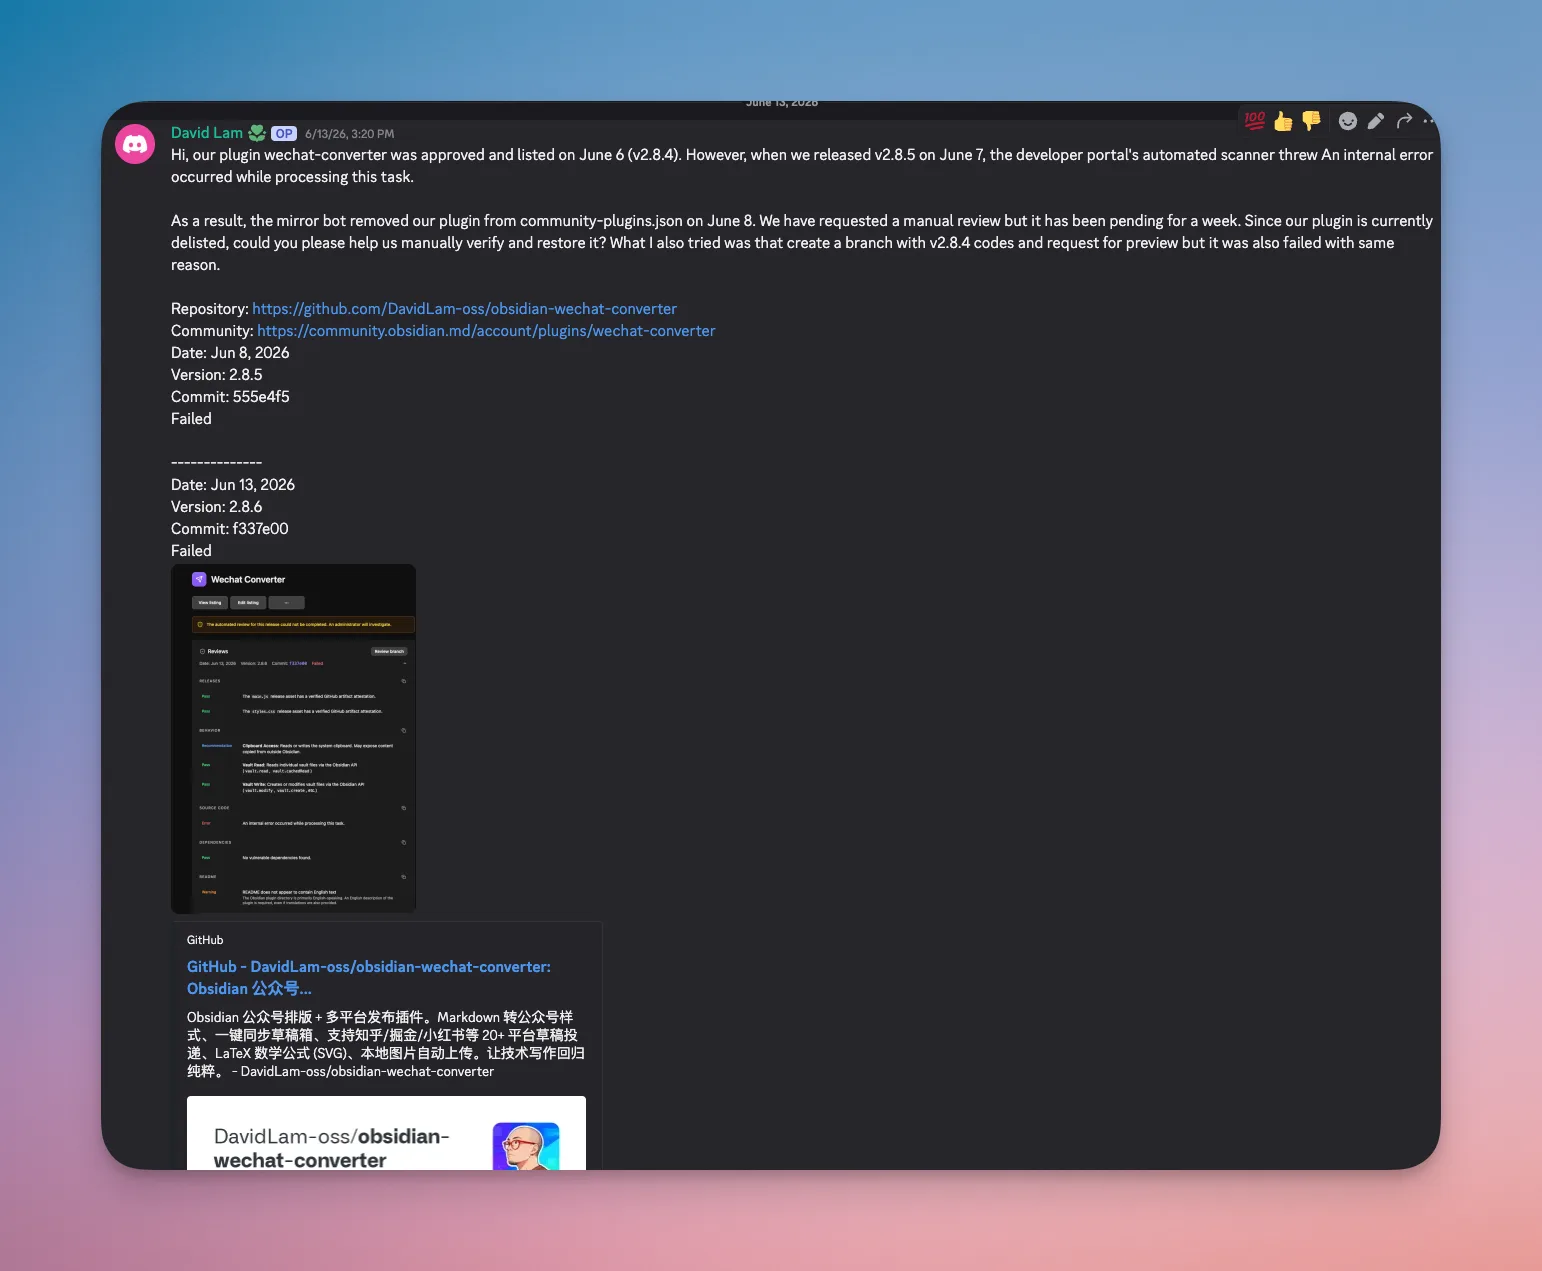Open David Lam's user profile name

(207, 133)
